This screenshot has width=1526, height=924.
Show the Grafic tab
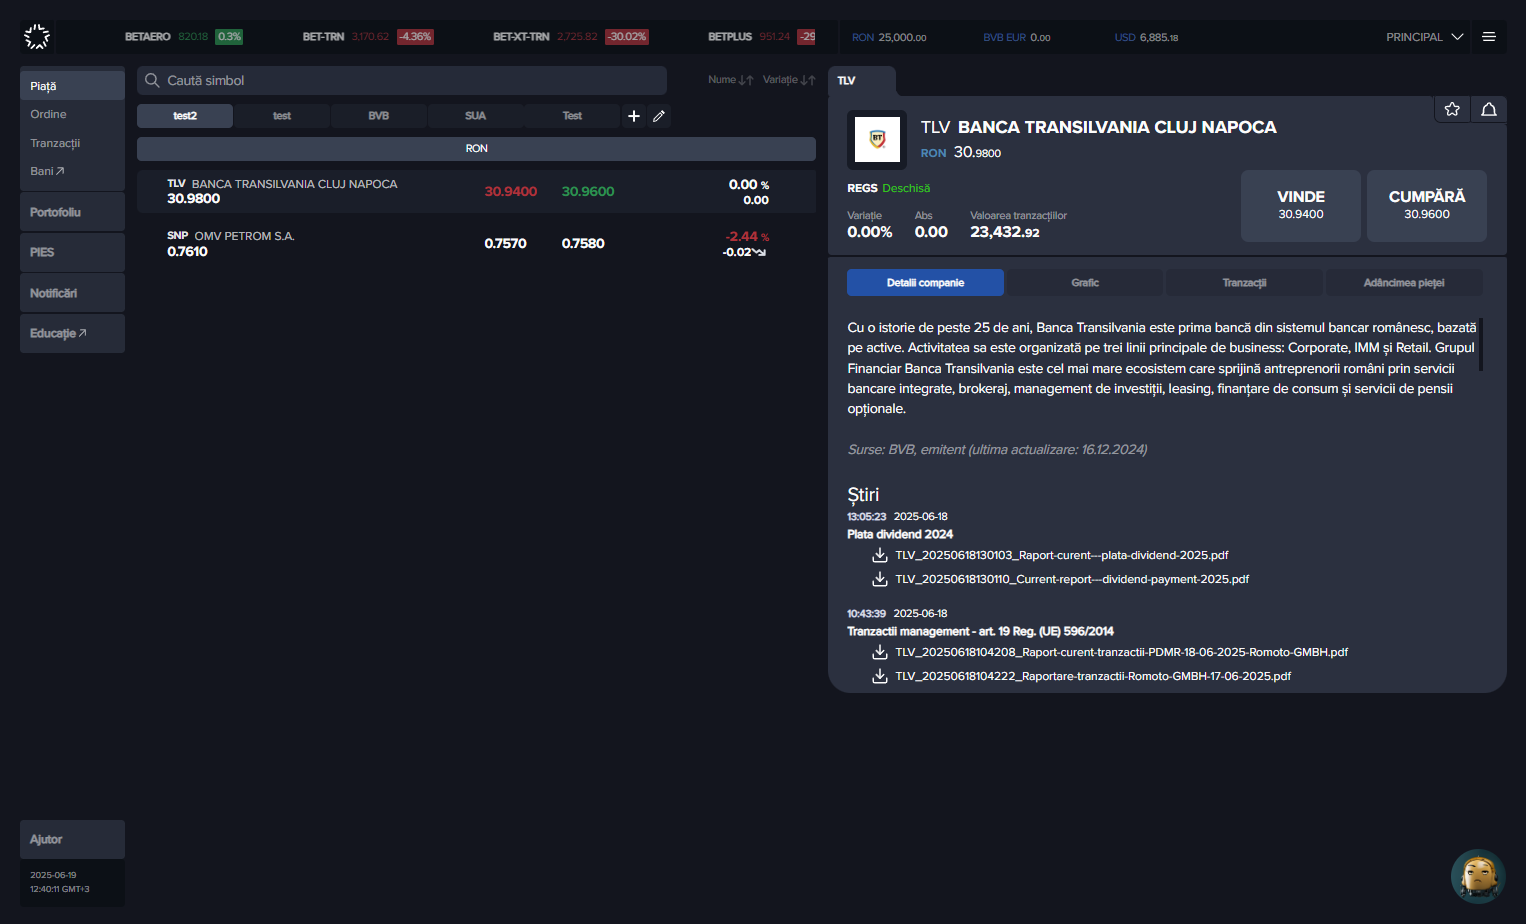[1085, 283]
